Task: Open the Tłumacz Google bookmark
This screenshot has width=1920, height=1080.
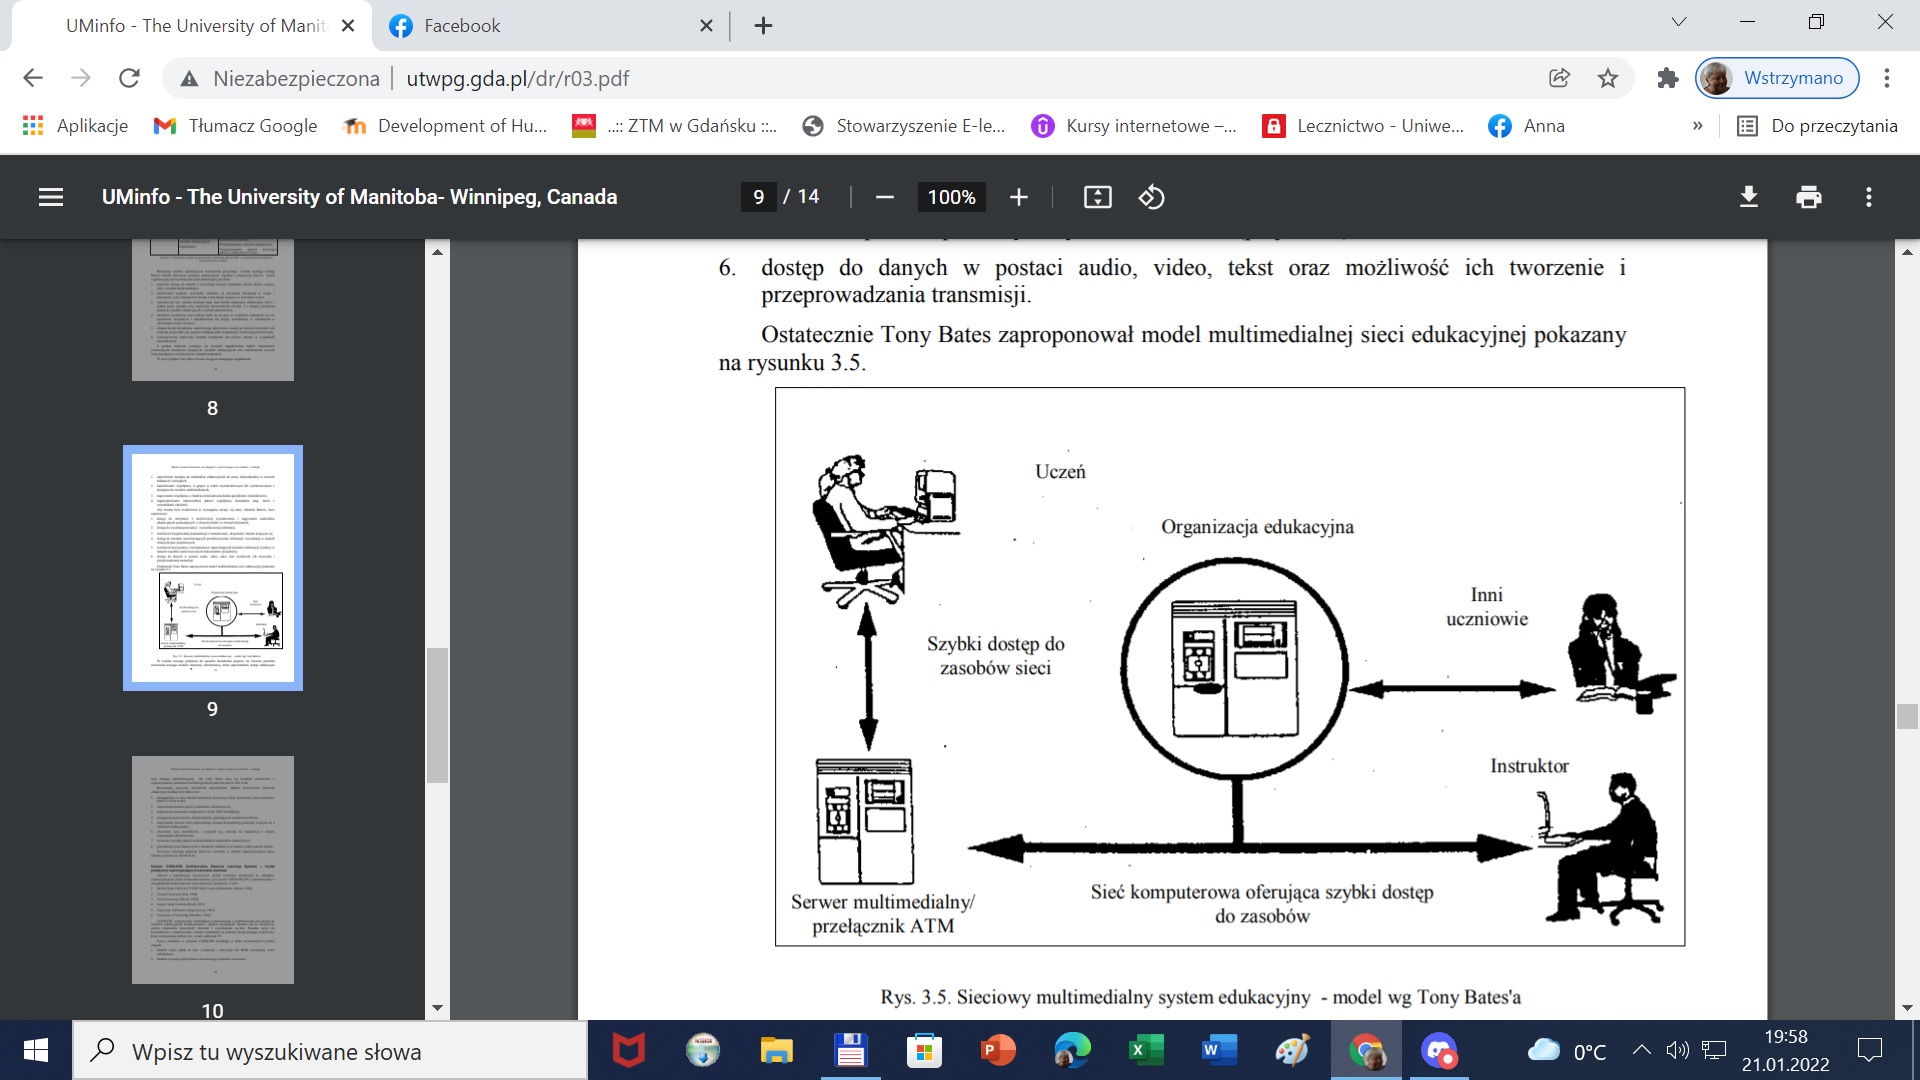Action: click(236, 126)
